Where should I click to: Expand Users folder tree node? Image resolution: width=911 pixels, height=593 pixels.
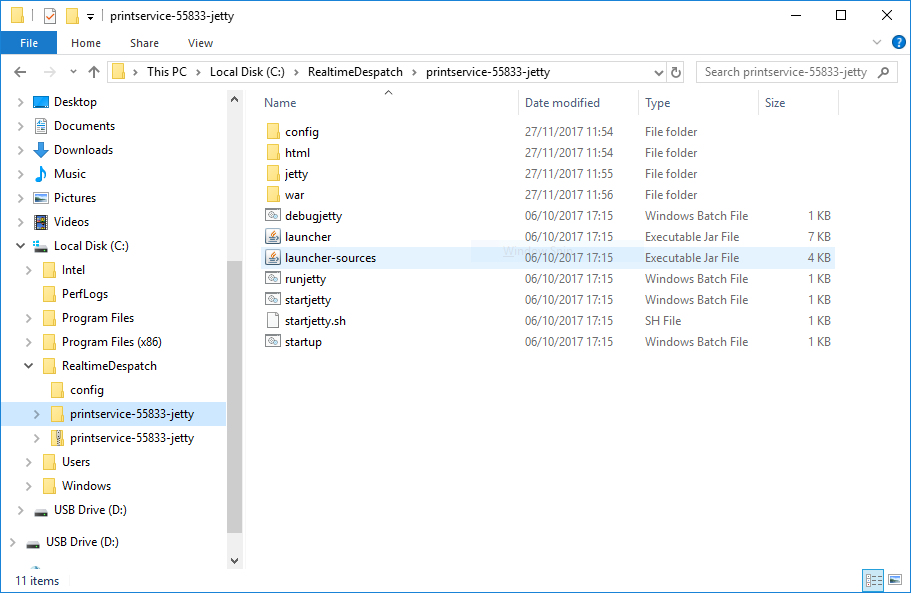pos(28,462)
